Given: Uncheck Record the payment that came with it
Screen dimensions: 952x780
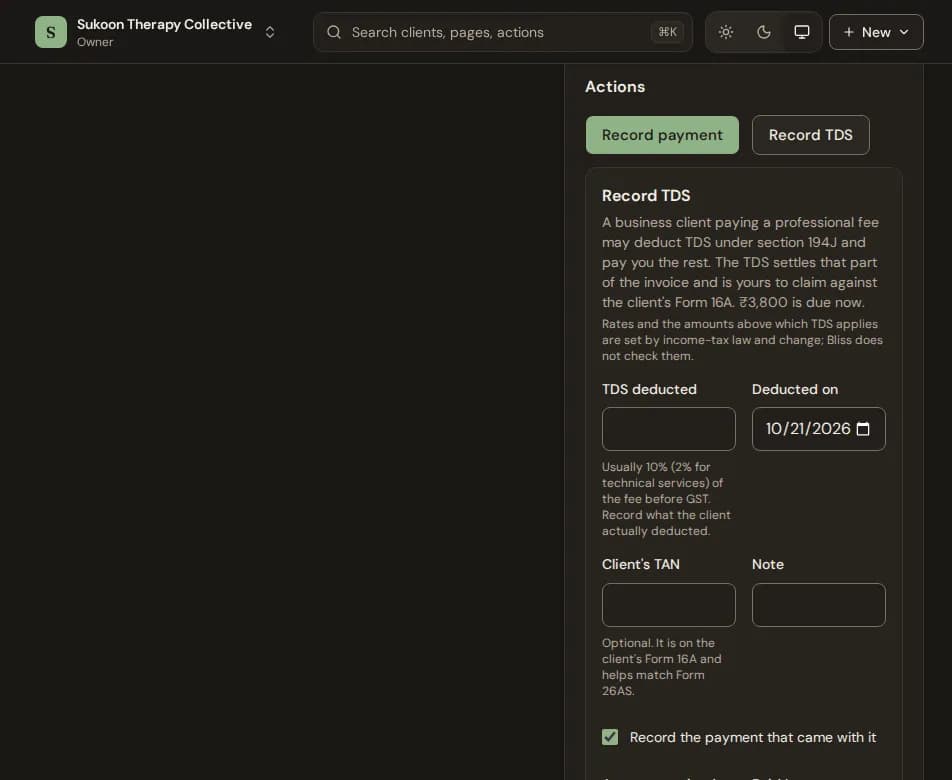Looking at the screenshot, I should [x=610, y=737].
